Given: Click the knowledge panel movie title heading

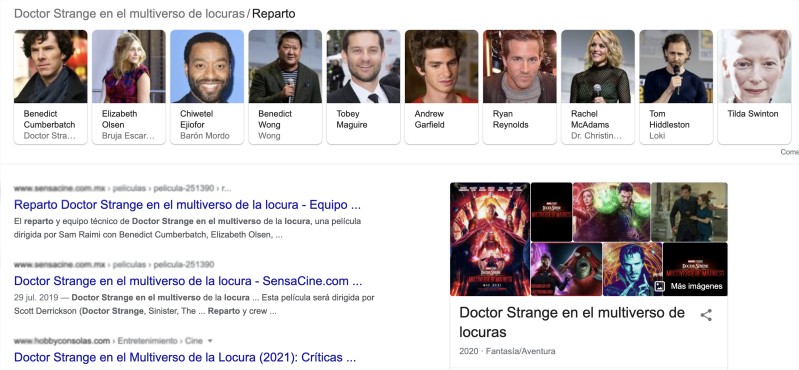Looking at the screenshot, I should [572, 322].
